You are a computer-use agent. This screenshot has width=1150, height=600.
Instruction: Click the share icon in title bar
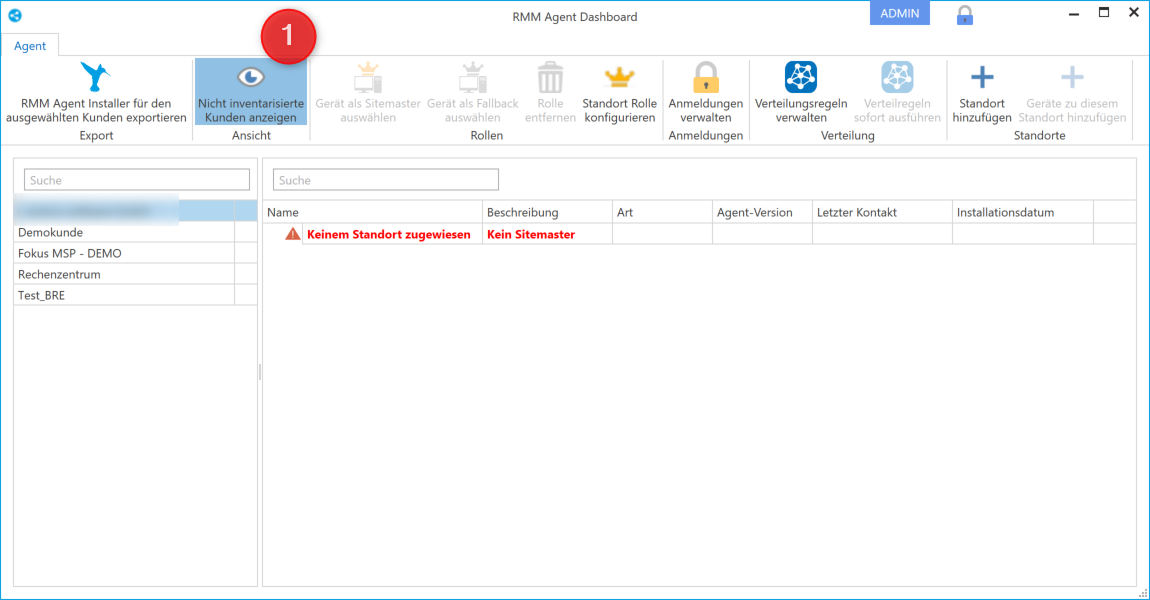tap(15, 15)
